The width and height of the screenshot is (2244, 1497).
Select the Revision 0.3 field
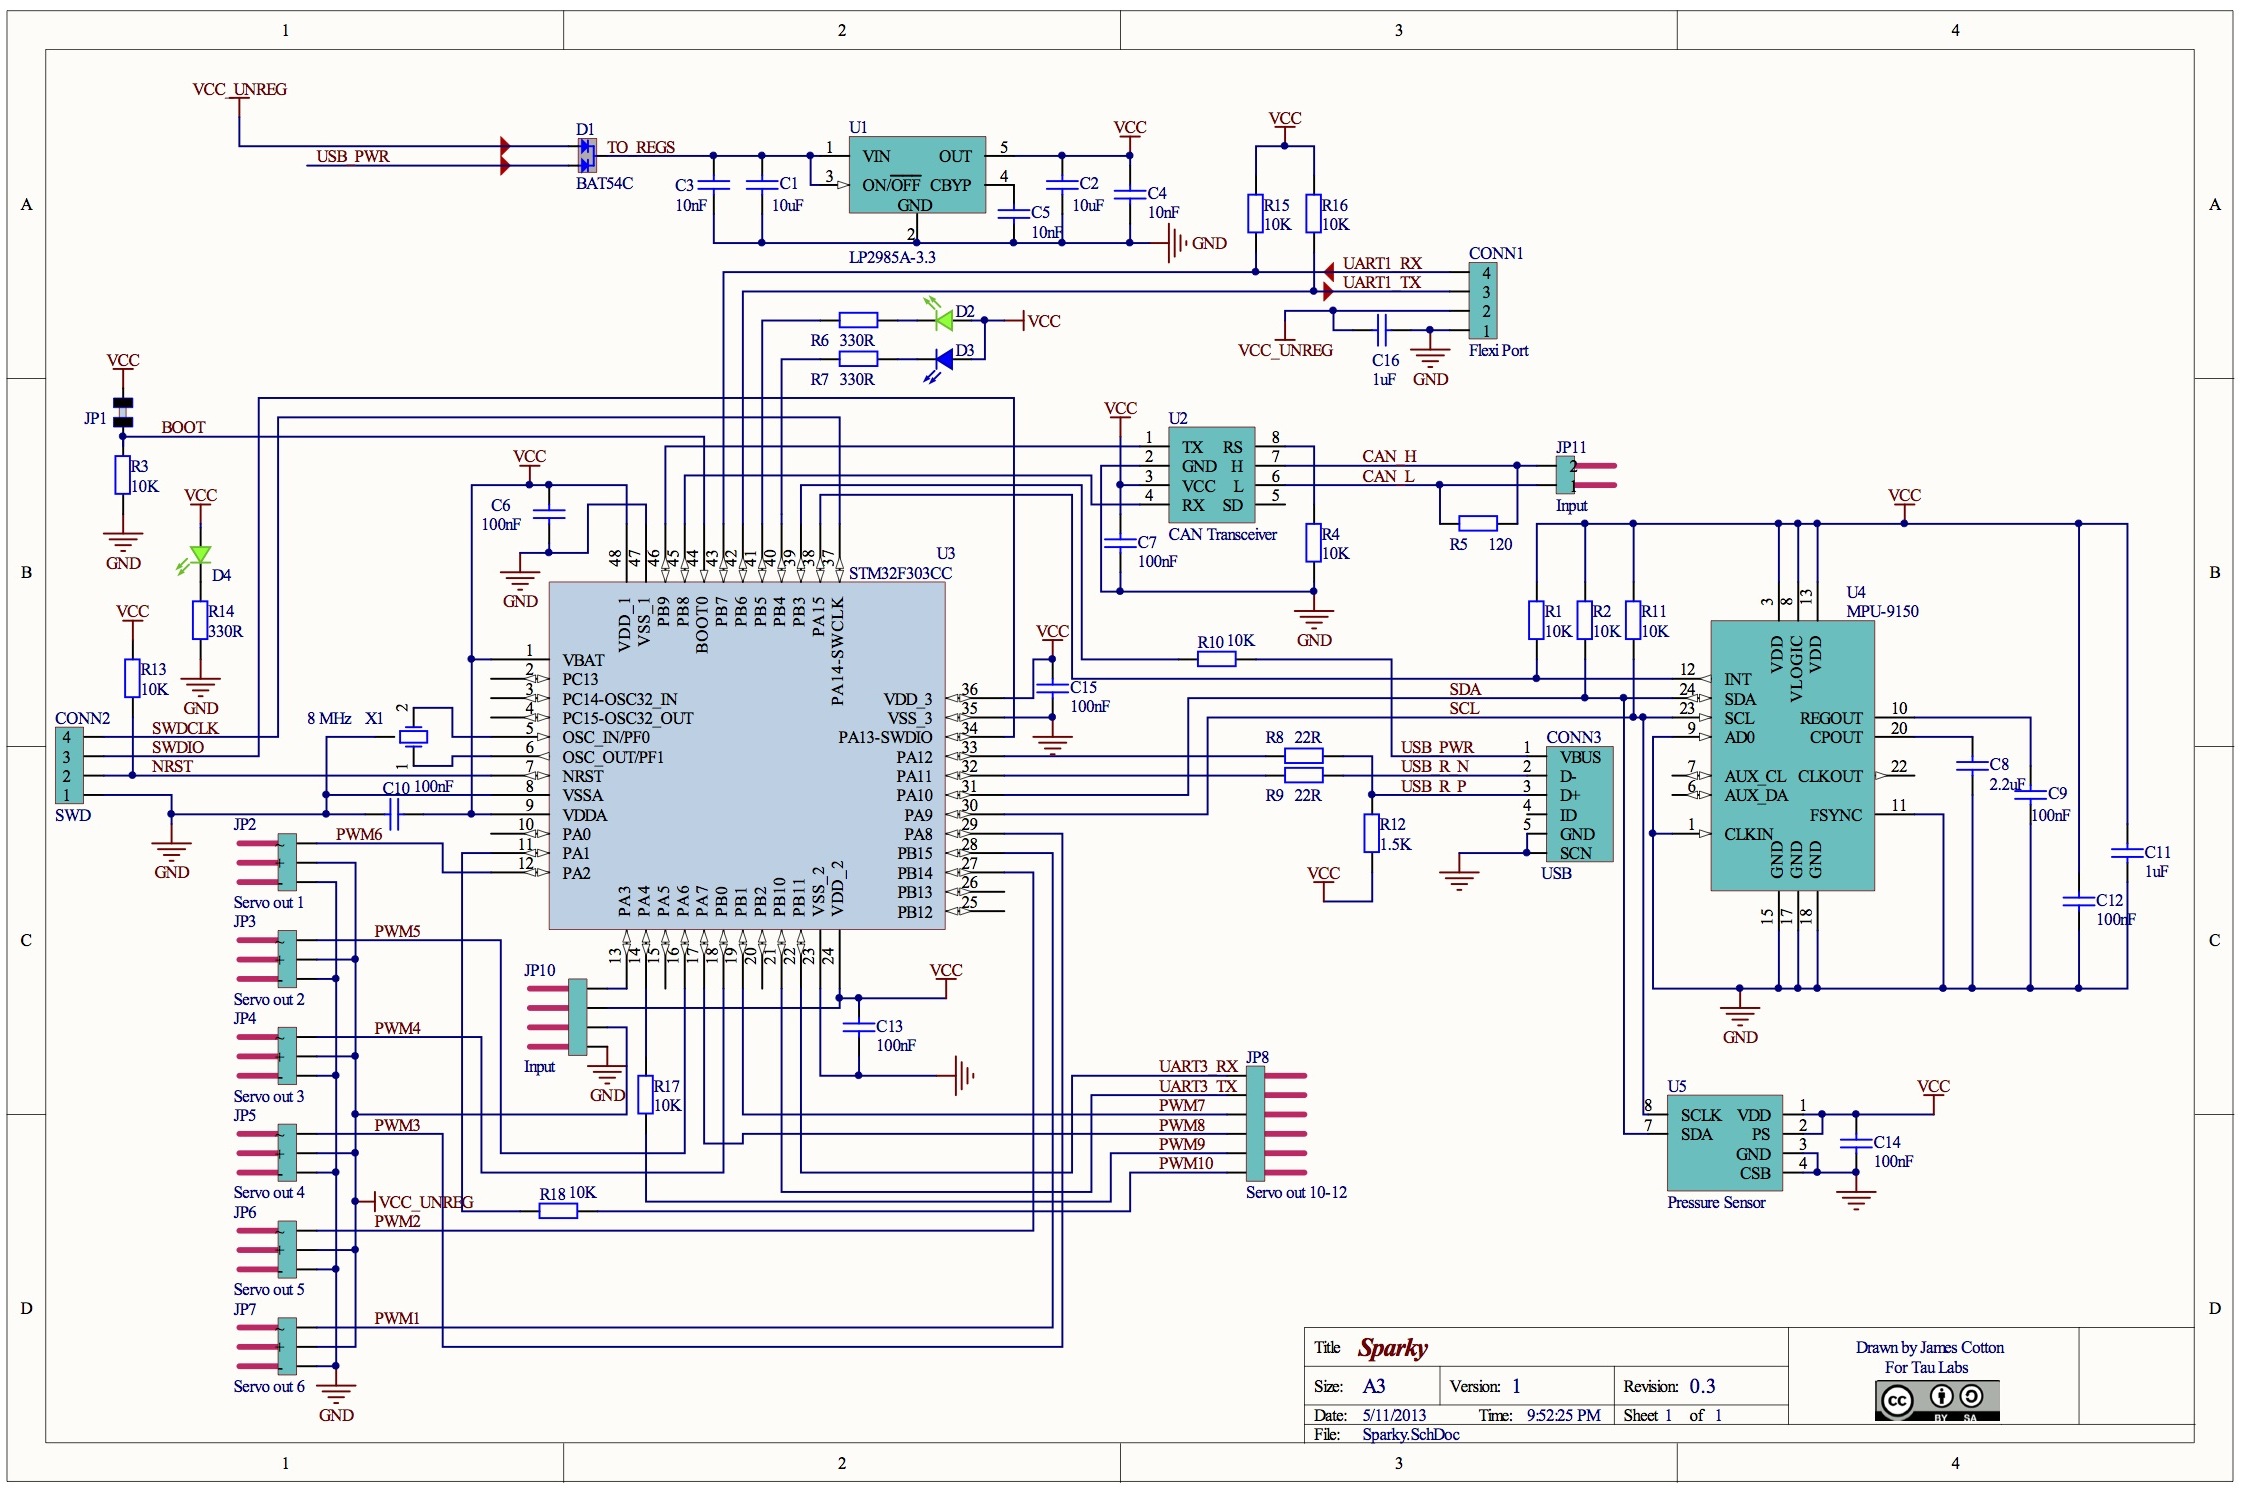1702,1386
